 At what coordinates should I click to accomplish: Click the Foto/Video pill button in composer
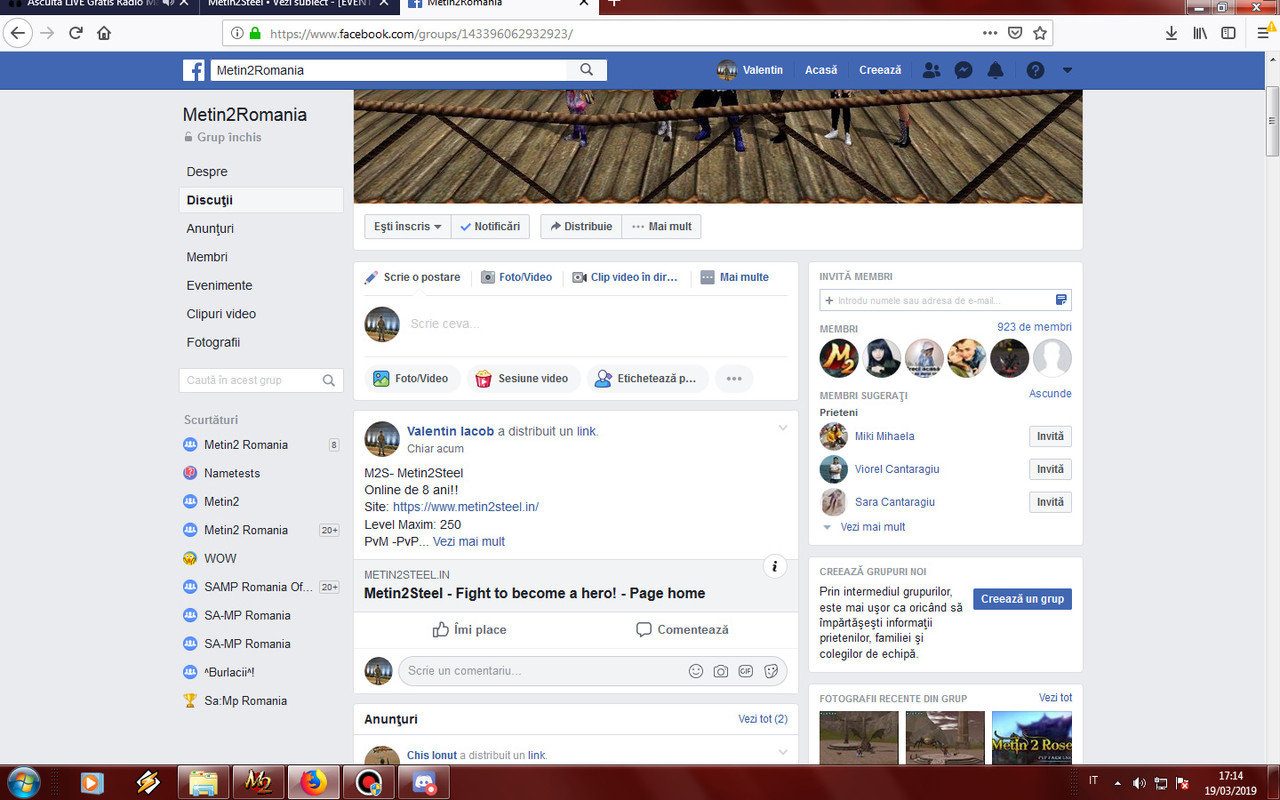coord(412,379)
